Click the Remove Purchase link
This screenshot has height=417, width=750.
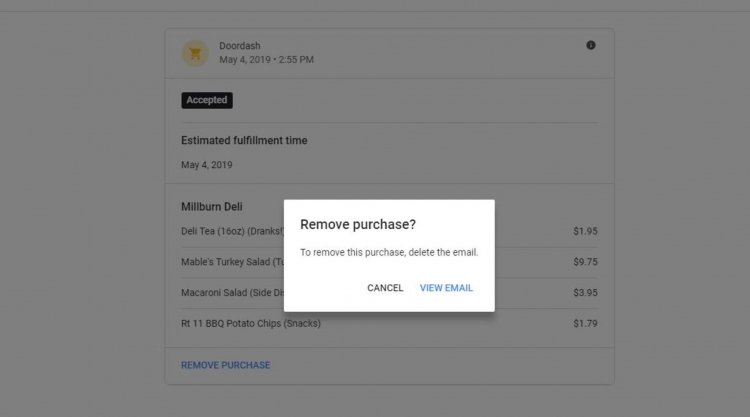point(226,365)
